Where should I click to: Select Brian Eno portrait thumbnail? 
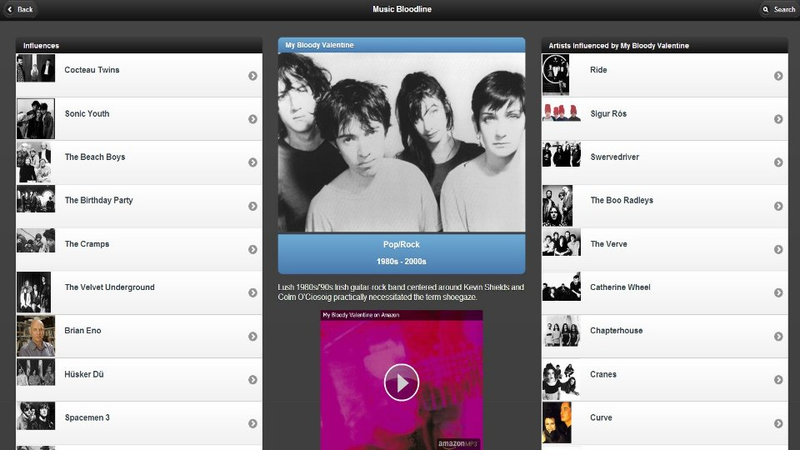click(x=36, y=336)
